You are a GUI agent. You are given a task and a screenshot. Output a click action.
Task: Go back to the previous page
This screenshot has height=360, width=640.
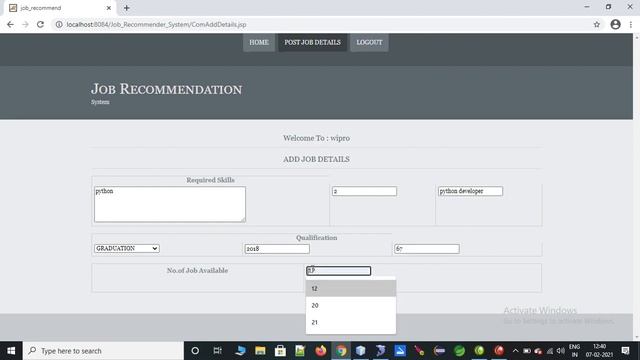(10, 24)
